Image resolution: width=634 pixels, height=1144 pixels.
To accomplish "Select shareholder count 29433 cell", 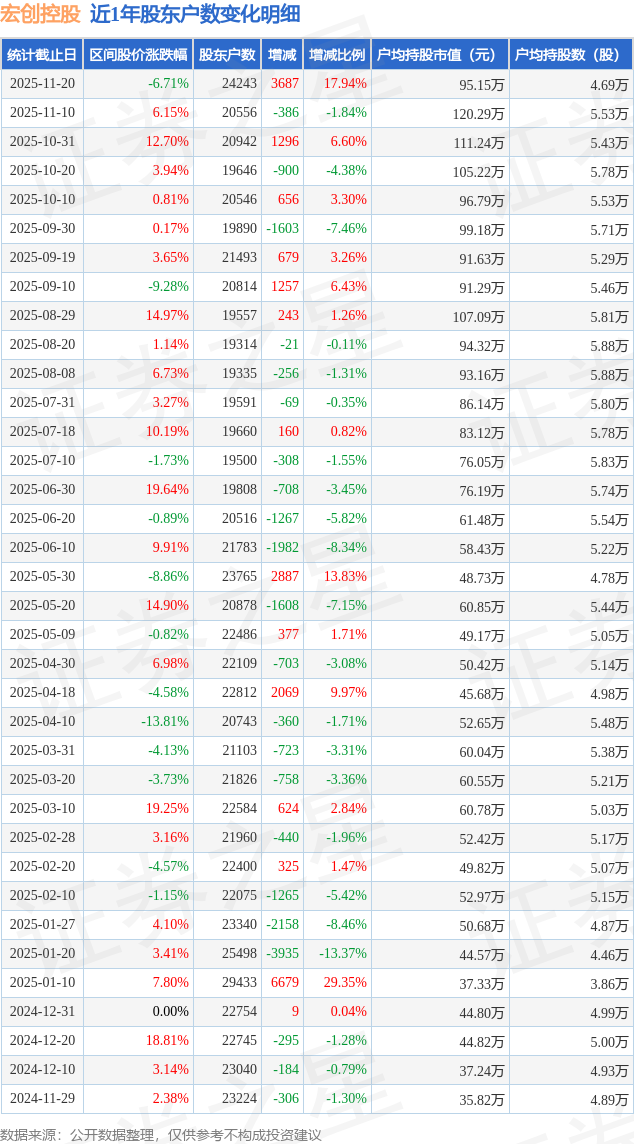I will [x=239, y=983].
